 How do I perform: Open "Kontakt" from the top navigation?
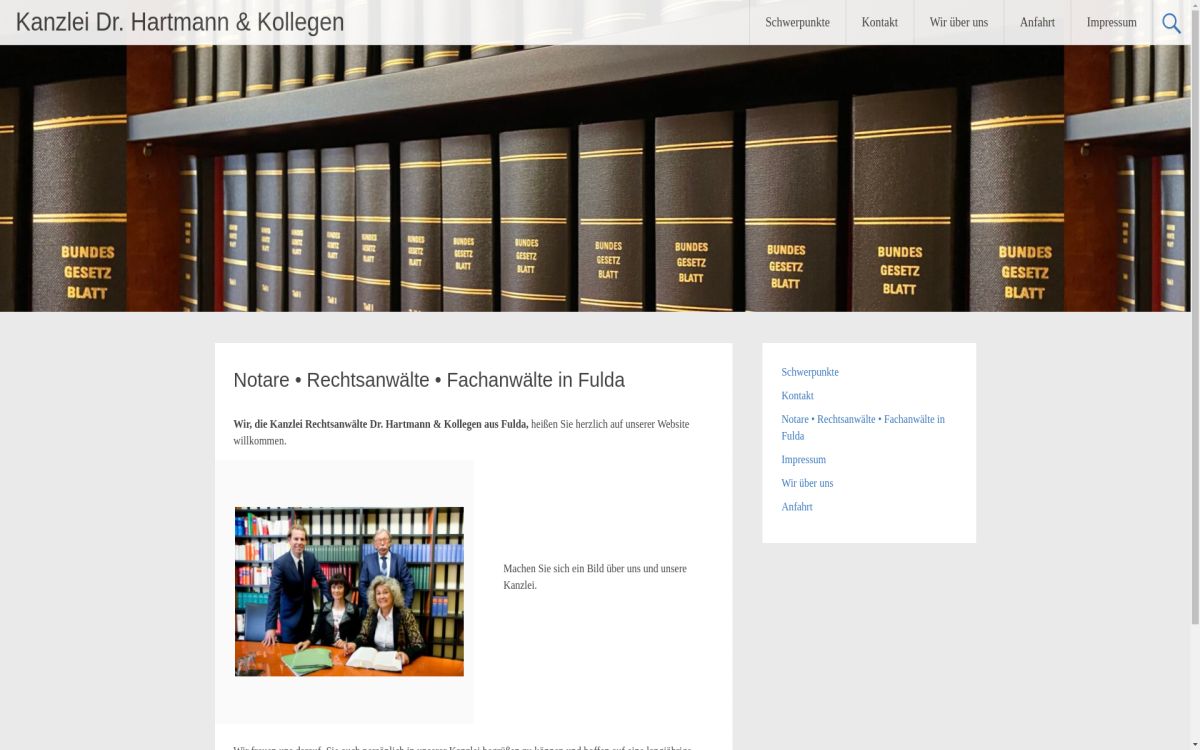click(x=879, y=22)
